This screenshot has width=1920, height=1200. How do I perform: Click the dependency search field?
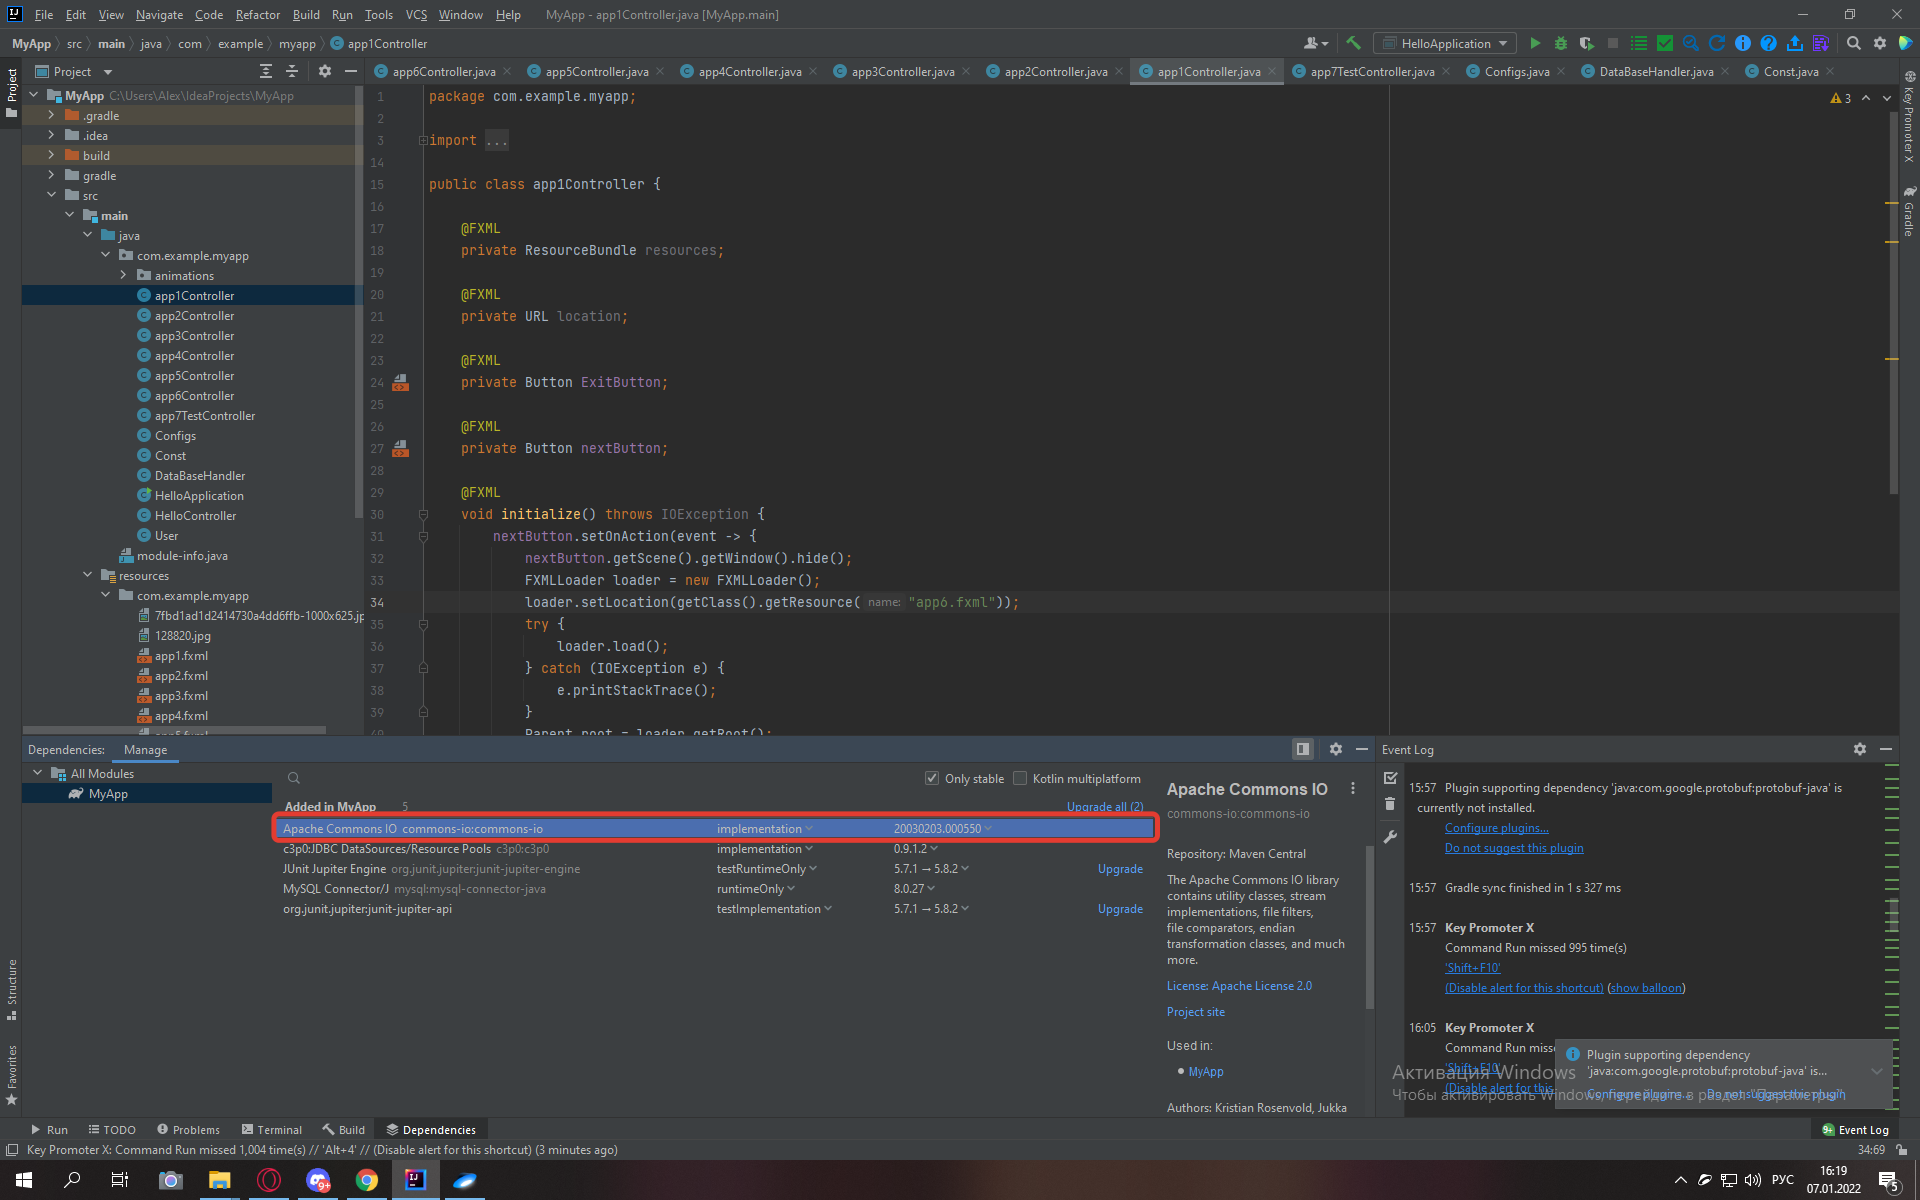pos(600,778)
